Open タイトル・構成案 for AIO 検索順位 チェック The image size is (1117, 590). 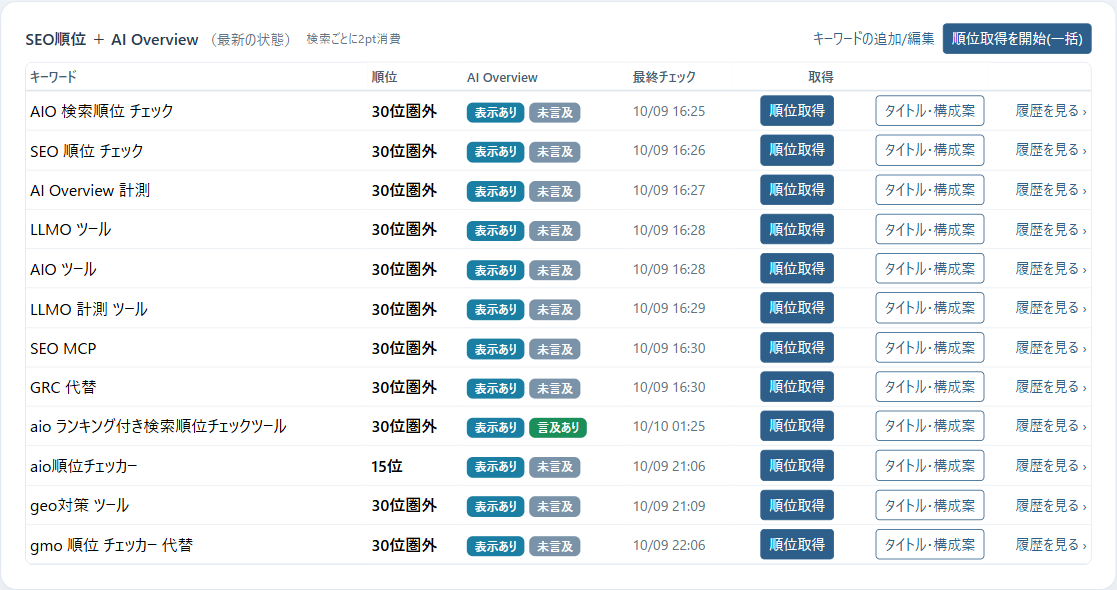tap(930, 111)
